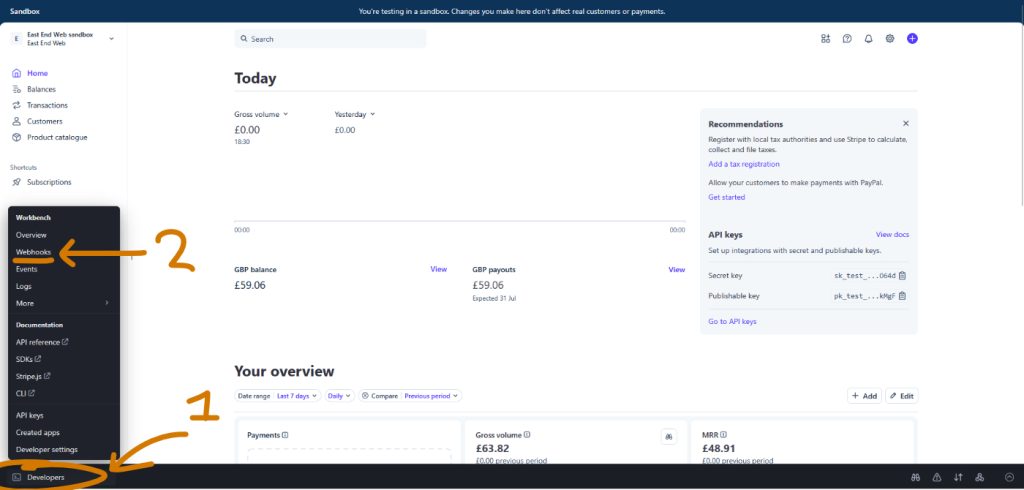Open SDKs documentation link
Viewport: 1024px width, 490px height.
coord(28,359)
